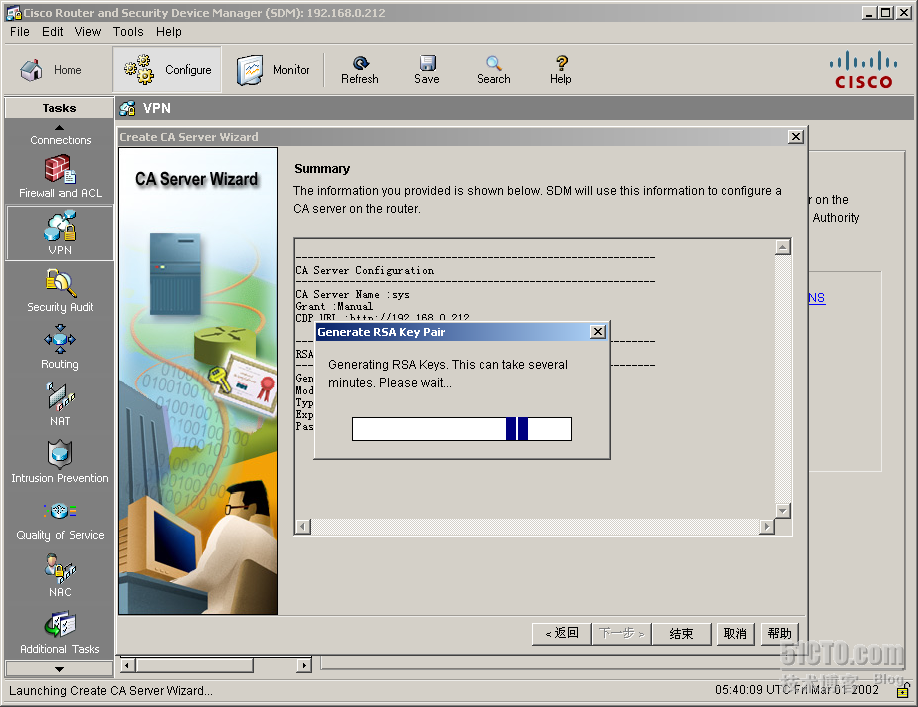918x707 pixels.
Task: Click the SDM title bar icon
Action: (x=13, y=12)
